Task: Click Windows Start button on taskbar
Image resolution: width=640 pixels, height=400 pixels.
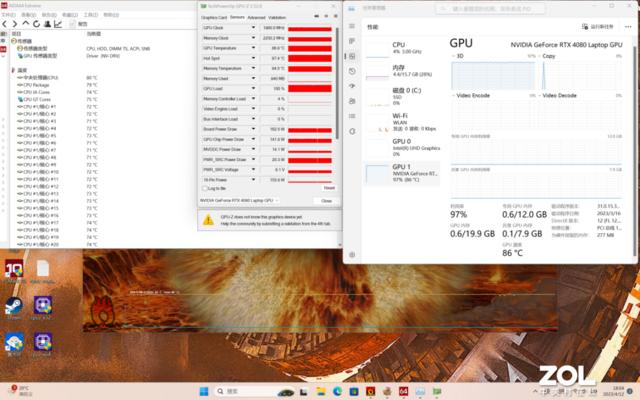Action: click(x=204, y=391)
